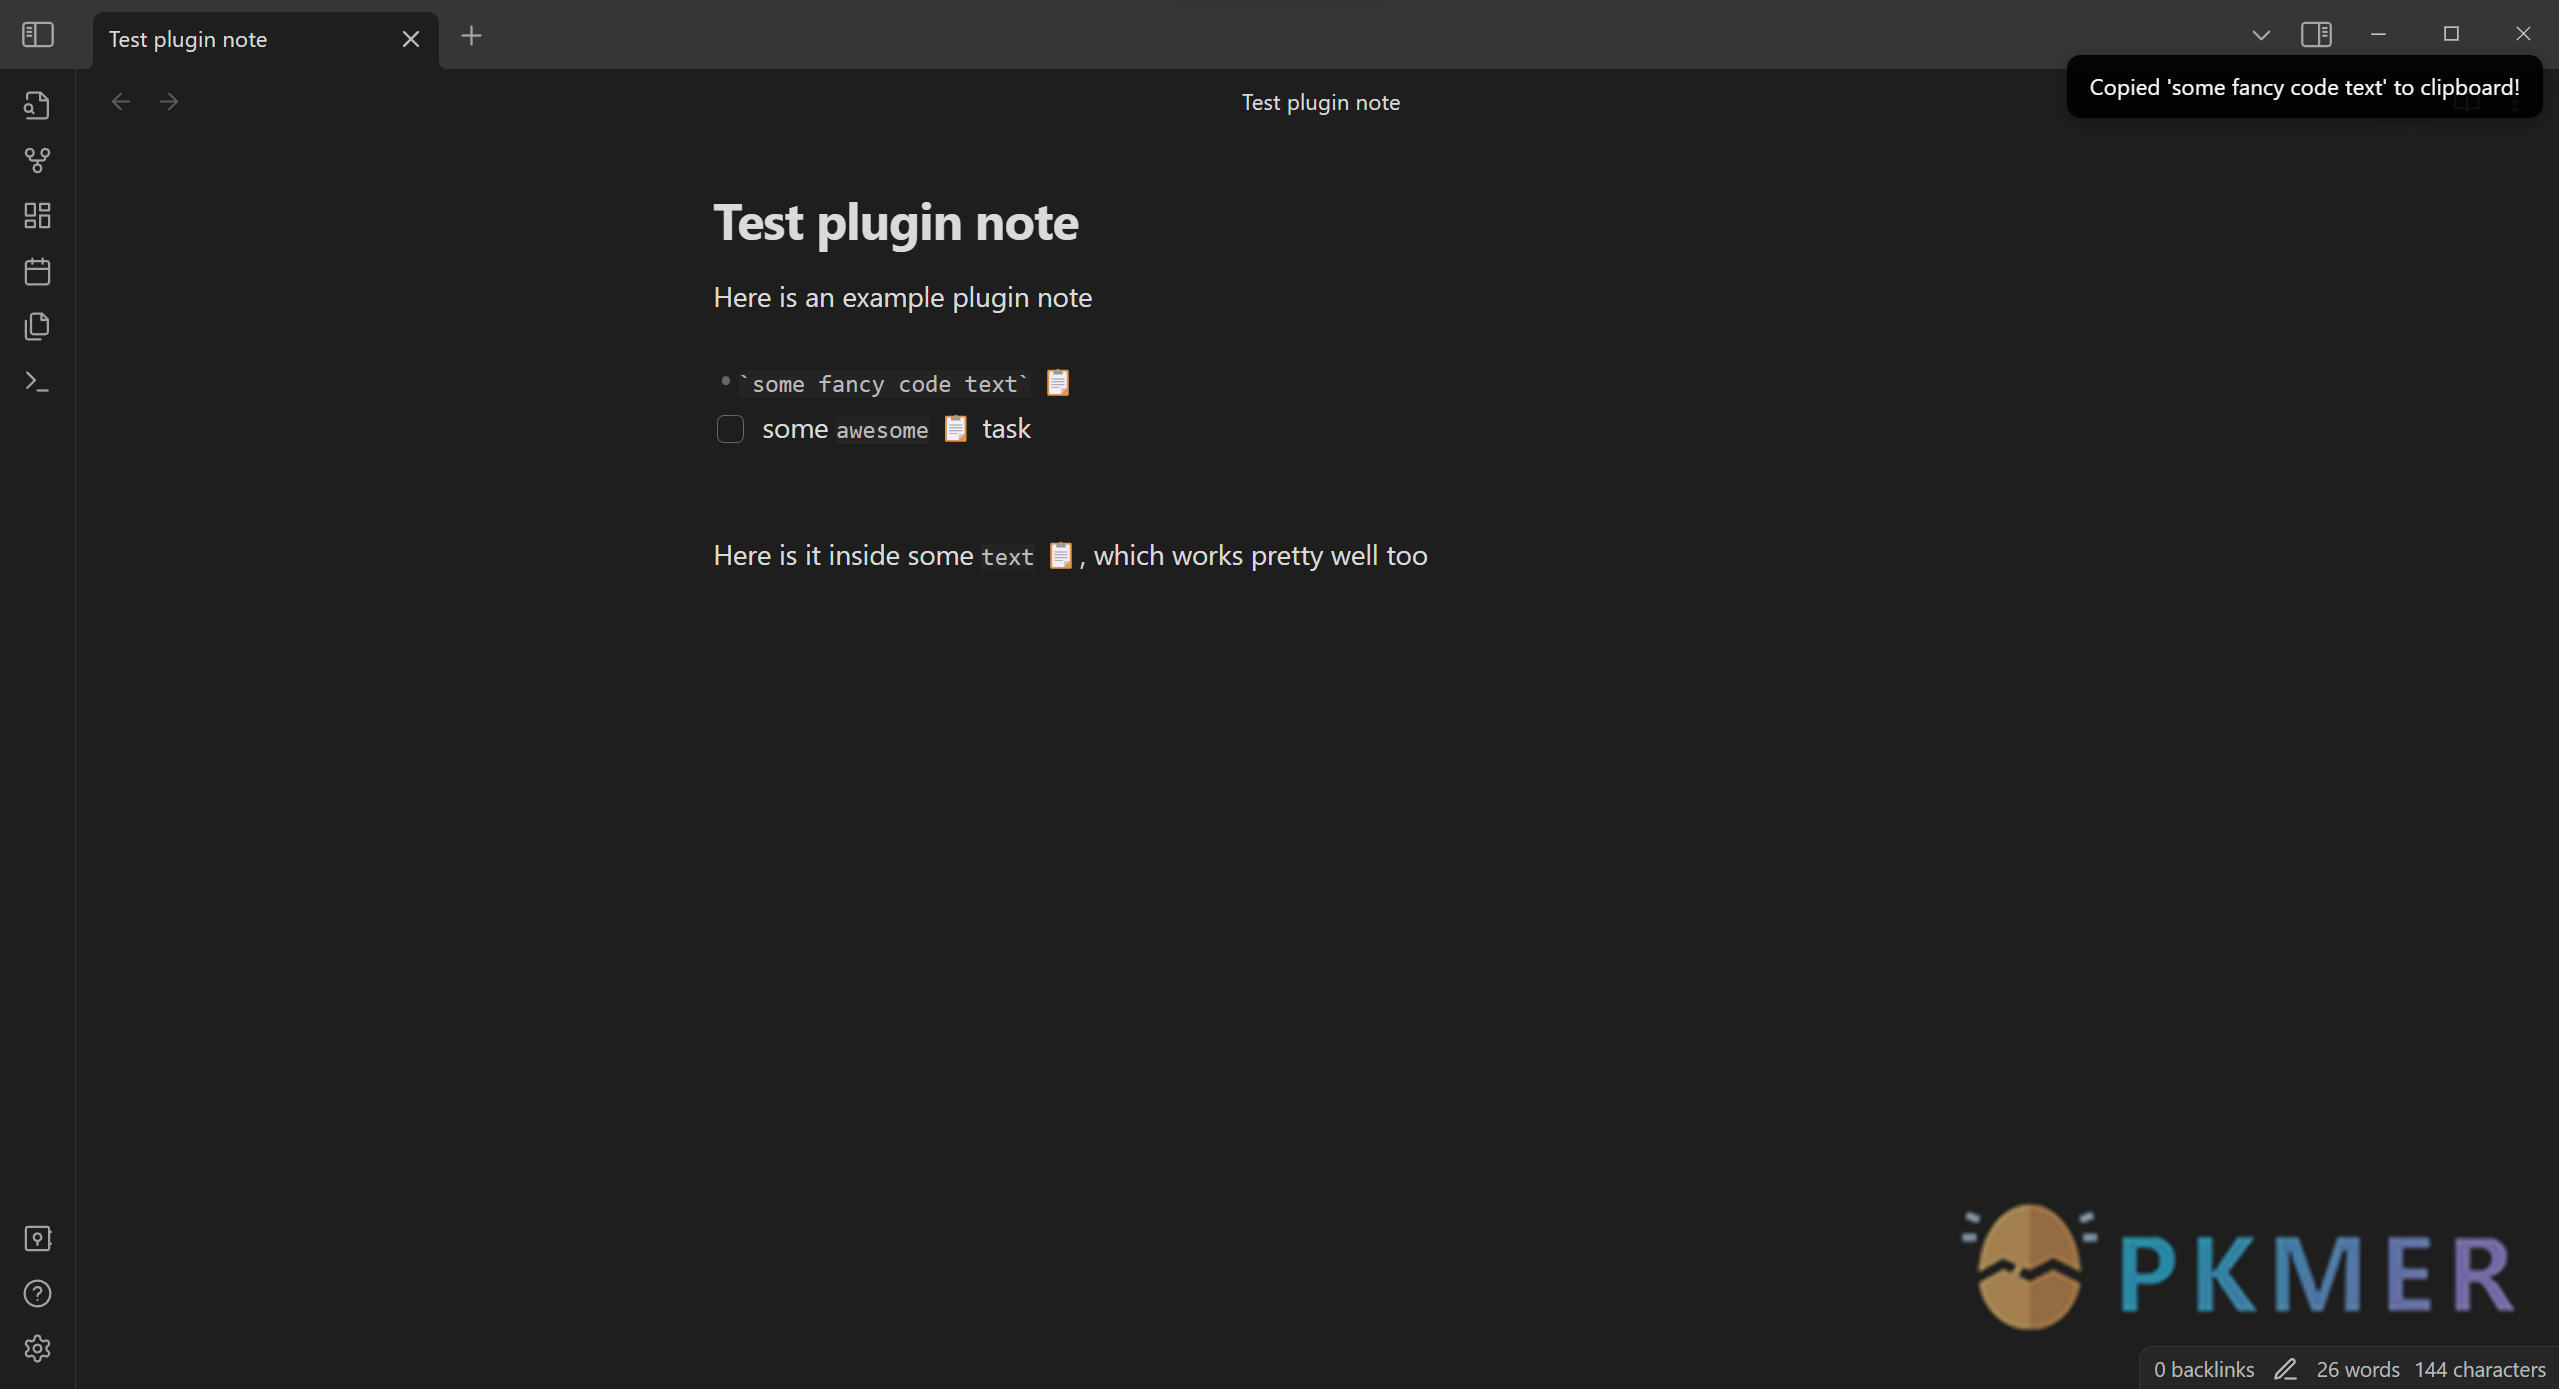Open a new tab with the plus button
The width and height of the screenshot is (2559, 1389).
472,36
